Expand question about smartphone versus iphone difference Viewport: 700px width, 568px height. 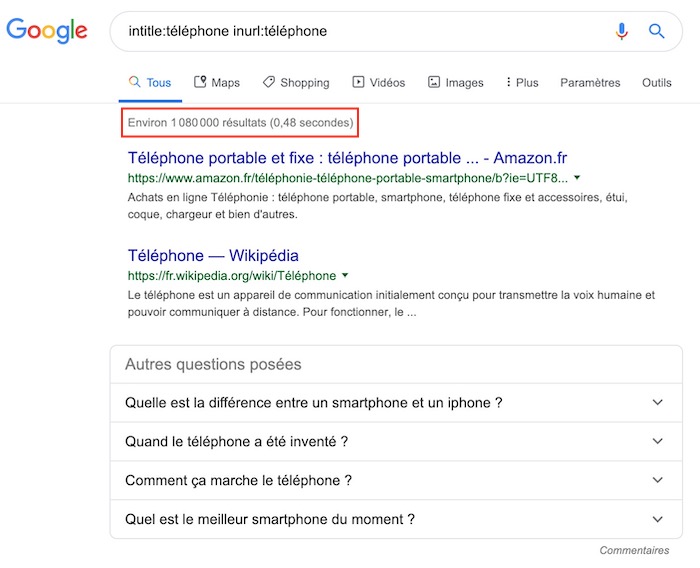pos(657,403)
